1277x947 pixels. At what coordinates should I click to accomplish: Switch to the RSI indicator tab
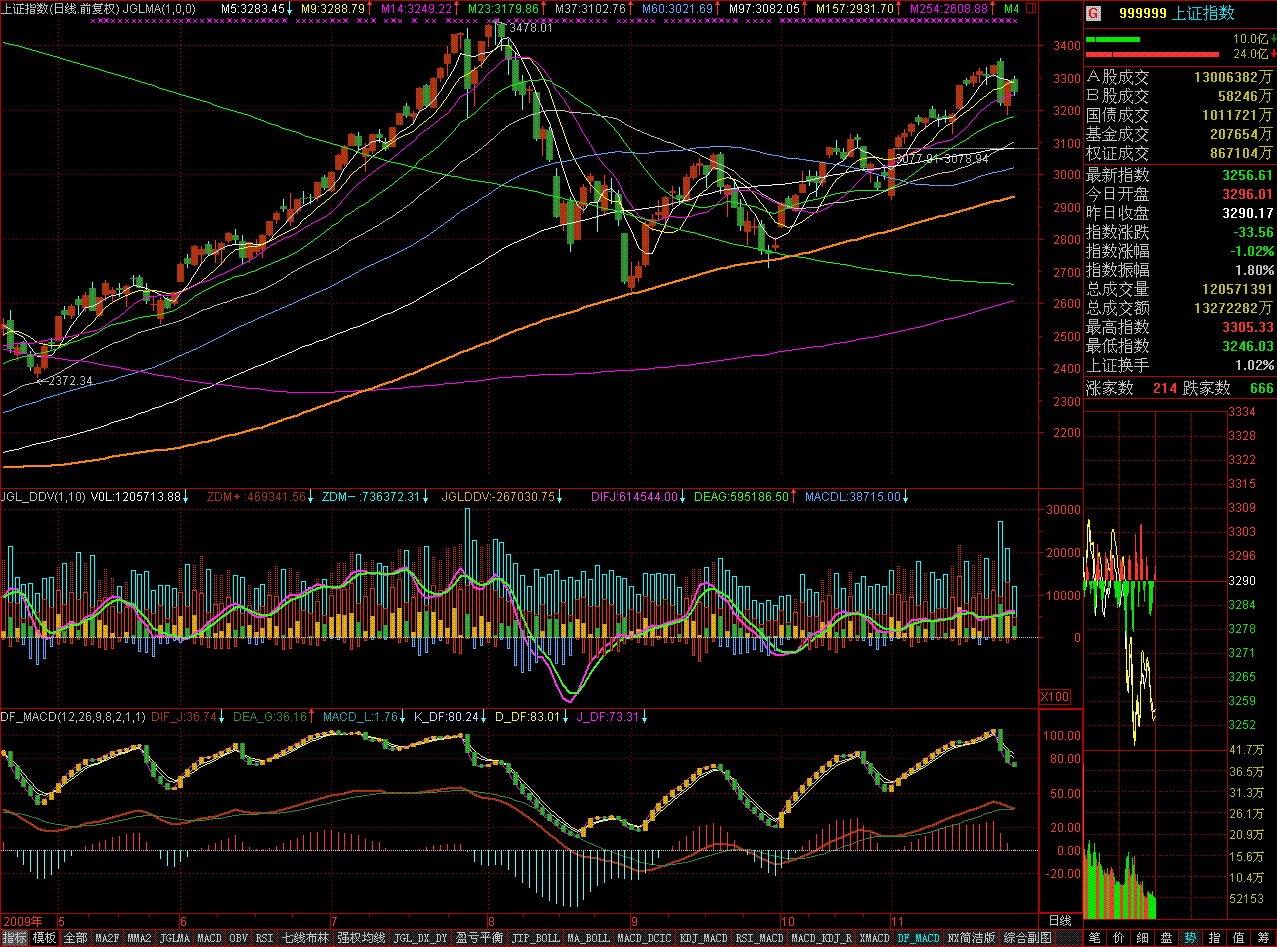point(264,938)
